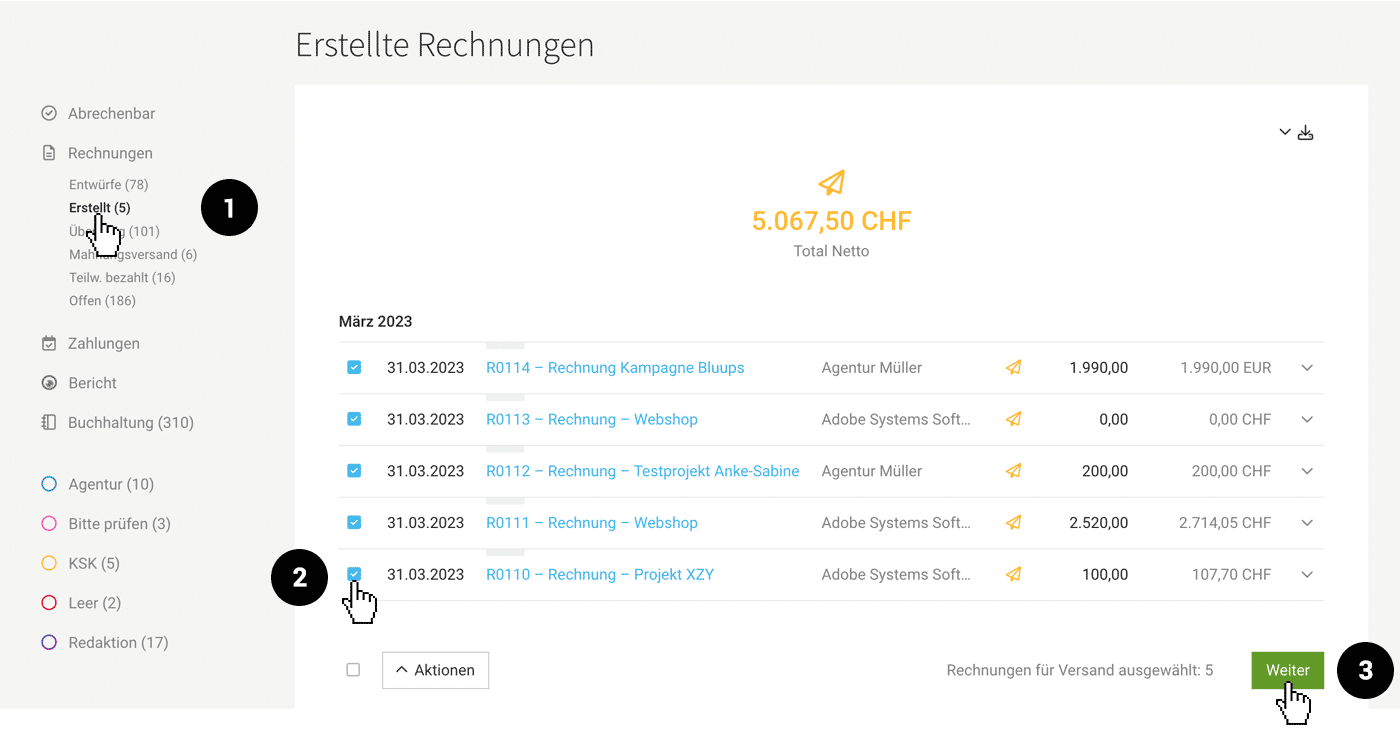
Task: Tick the select-all checkbox next to Aktionen
Action: 353,669
